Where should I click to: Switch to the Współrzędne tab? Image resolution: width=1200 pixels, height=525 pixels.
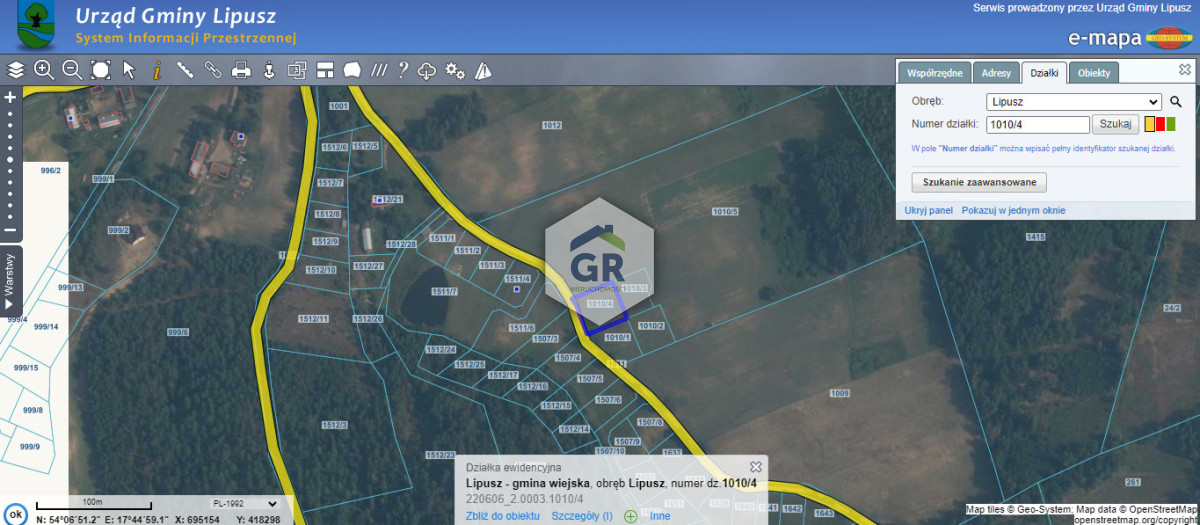point(935,73)
